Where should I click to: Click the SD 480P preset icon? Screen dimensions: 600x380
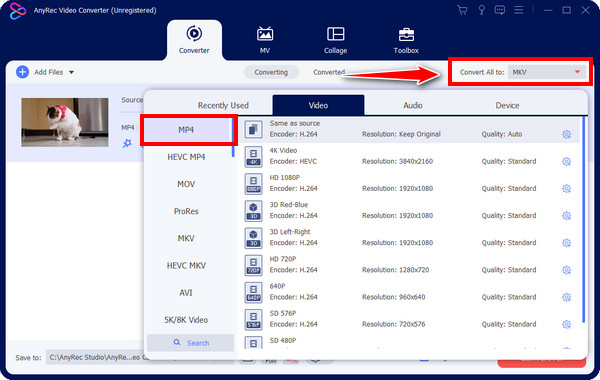tap(253, 342)
